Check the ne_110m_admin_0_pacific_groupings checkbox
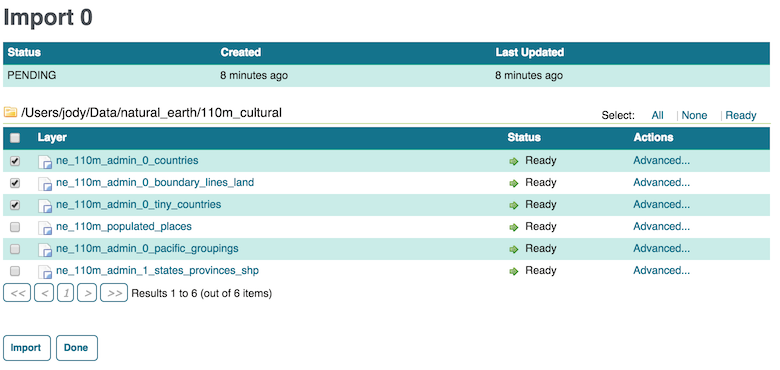The height and width of the screenshot is (370, 780). (x=15, y=249)
